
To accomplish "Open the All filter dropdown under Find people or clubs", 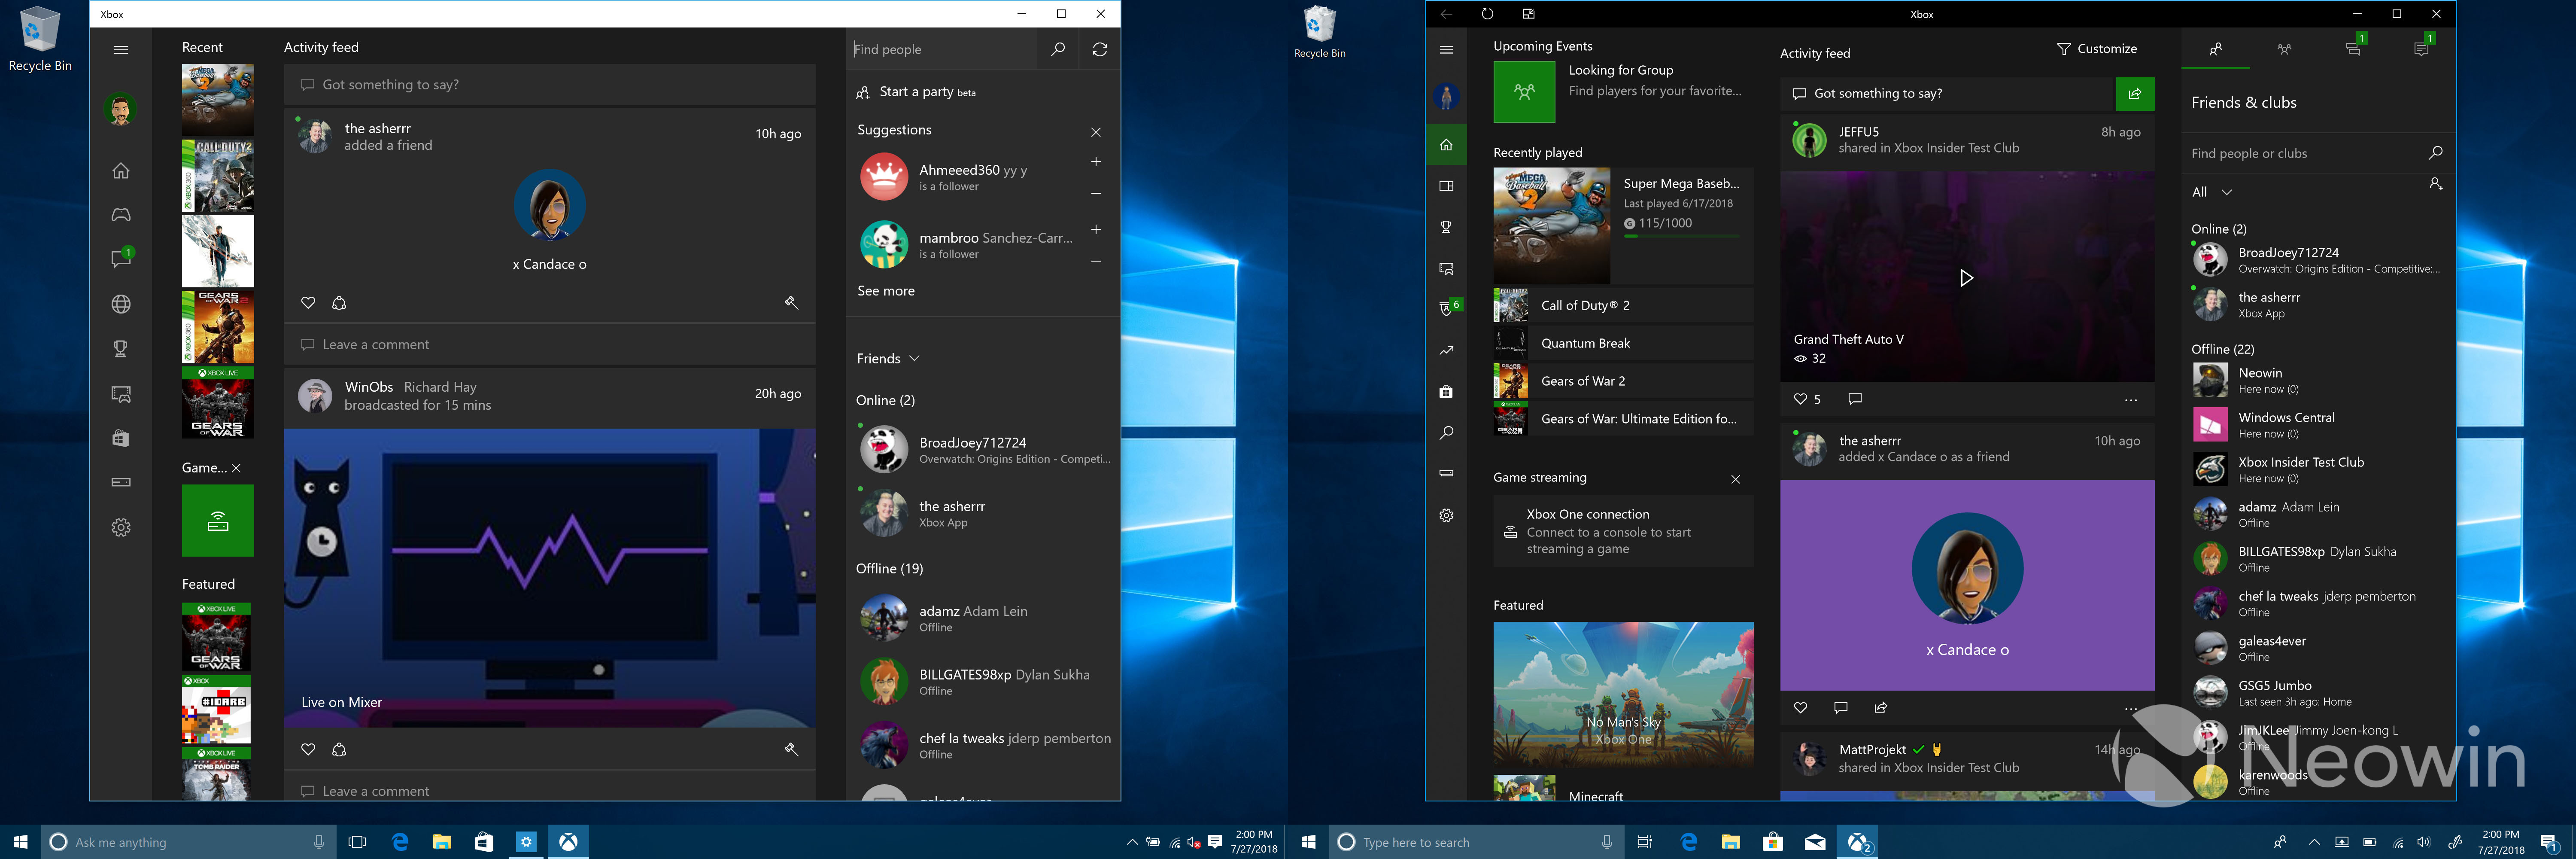I will (2211, 192).
